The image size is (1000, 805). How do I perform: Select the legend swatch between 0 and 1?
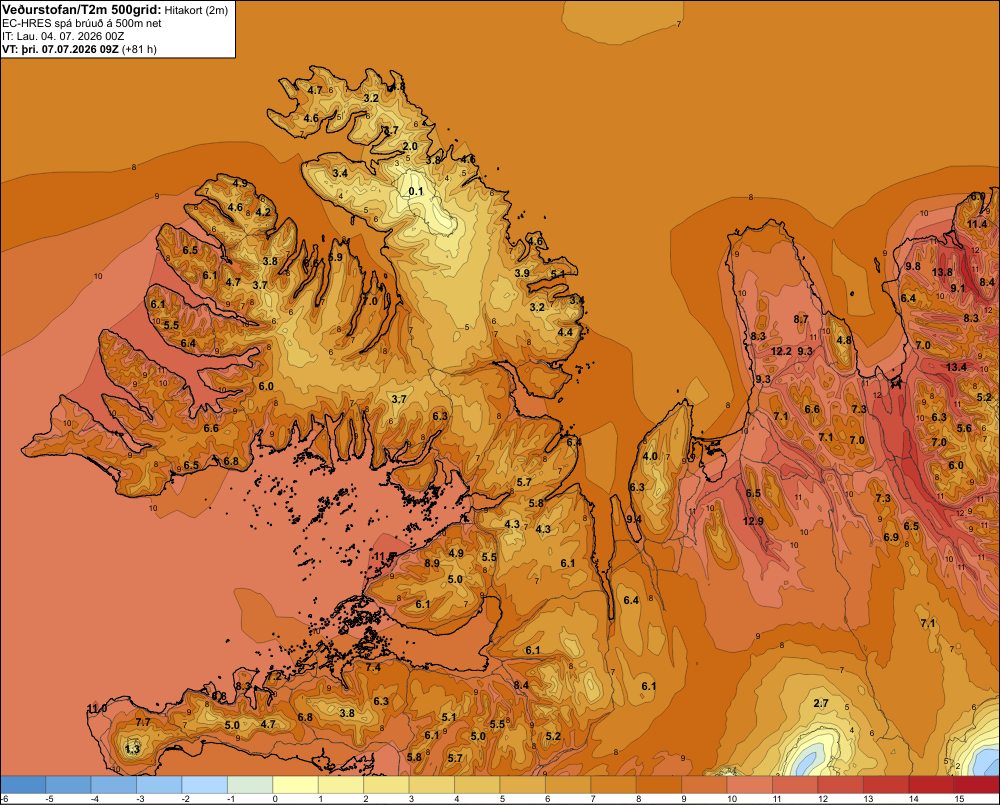click(295, 785)
